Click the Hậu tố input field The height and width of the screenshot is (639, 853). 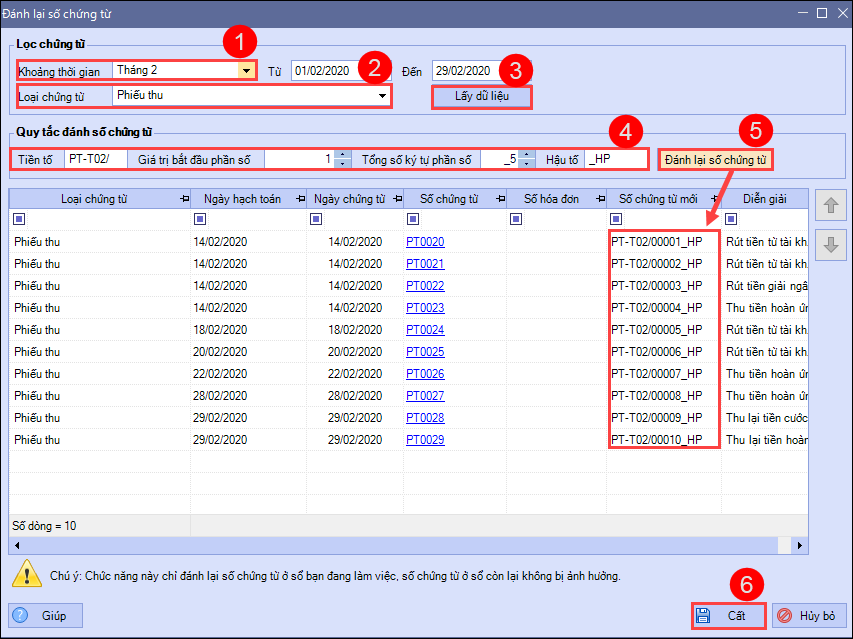pyautogui.click(x=616, y=159)
